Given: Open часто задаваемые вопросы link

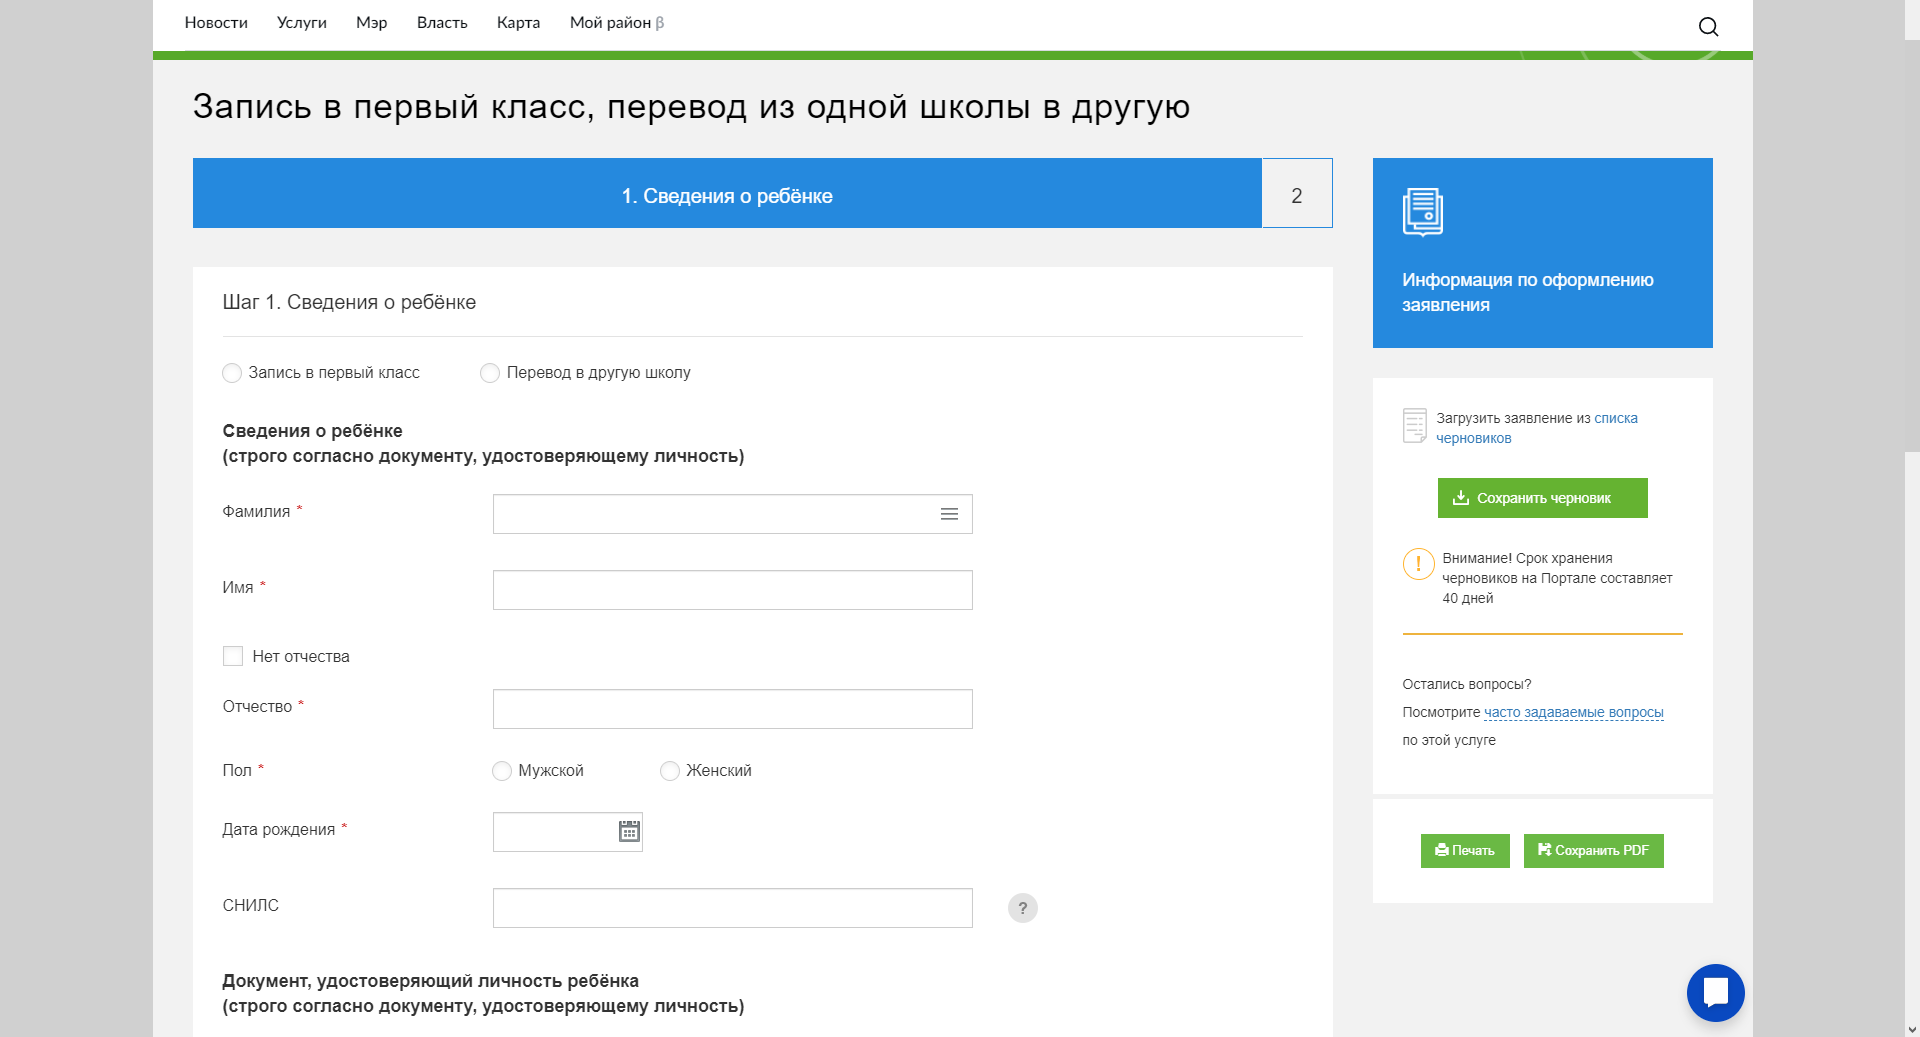Looking at the screenshot, I should [1573, 713].
